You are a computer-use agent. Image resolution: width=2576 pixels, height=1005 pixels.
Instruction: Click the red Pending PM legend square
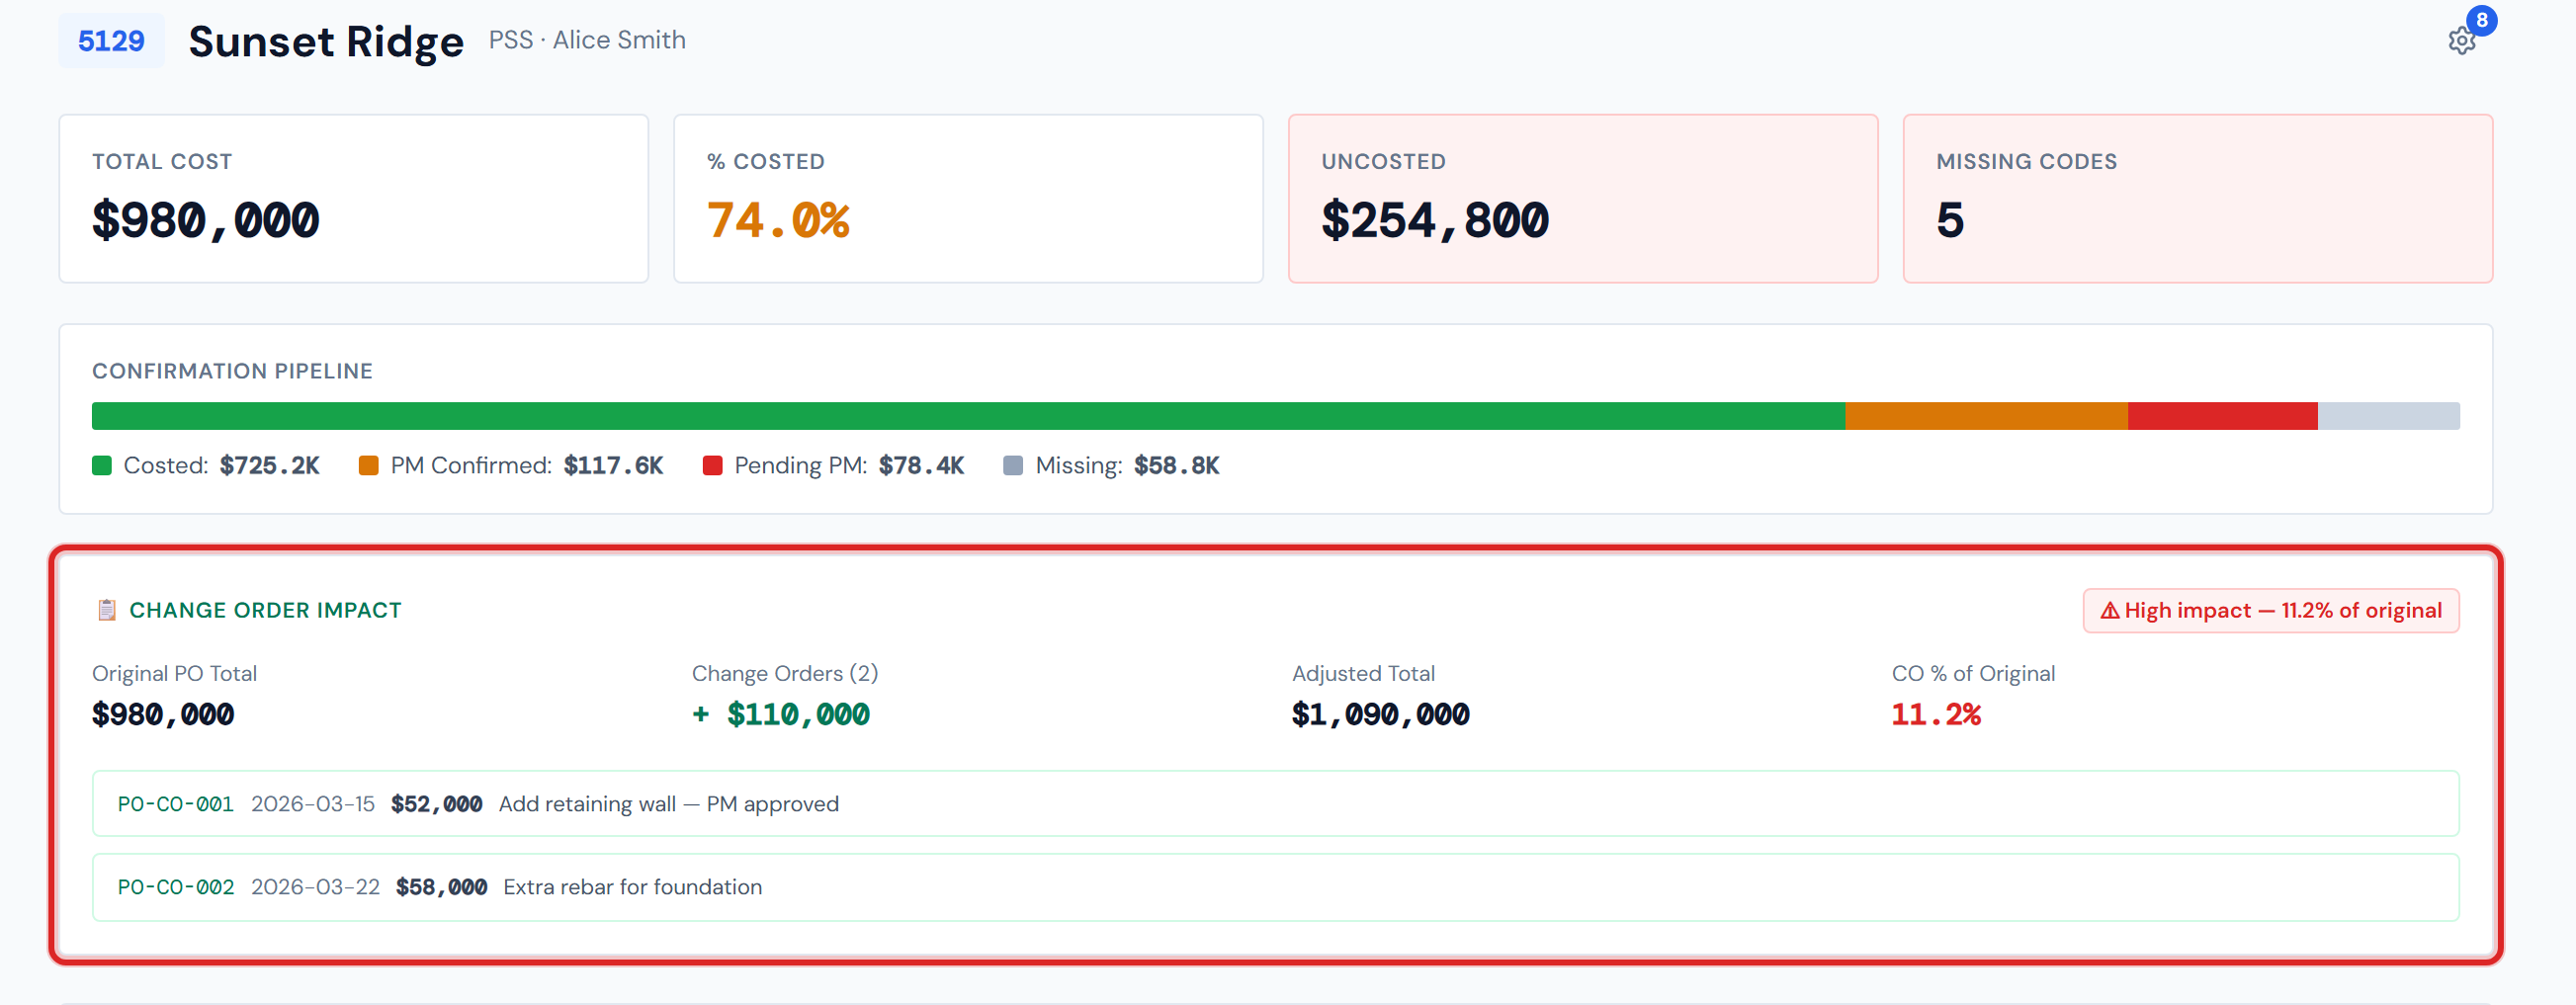click(712, 465)
